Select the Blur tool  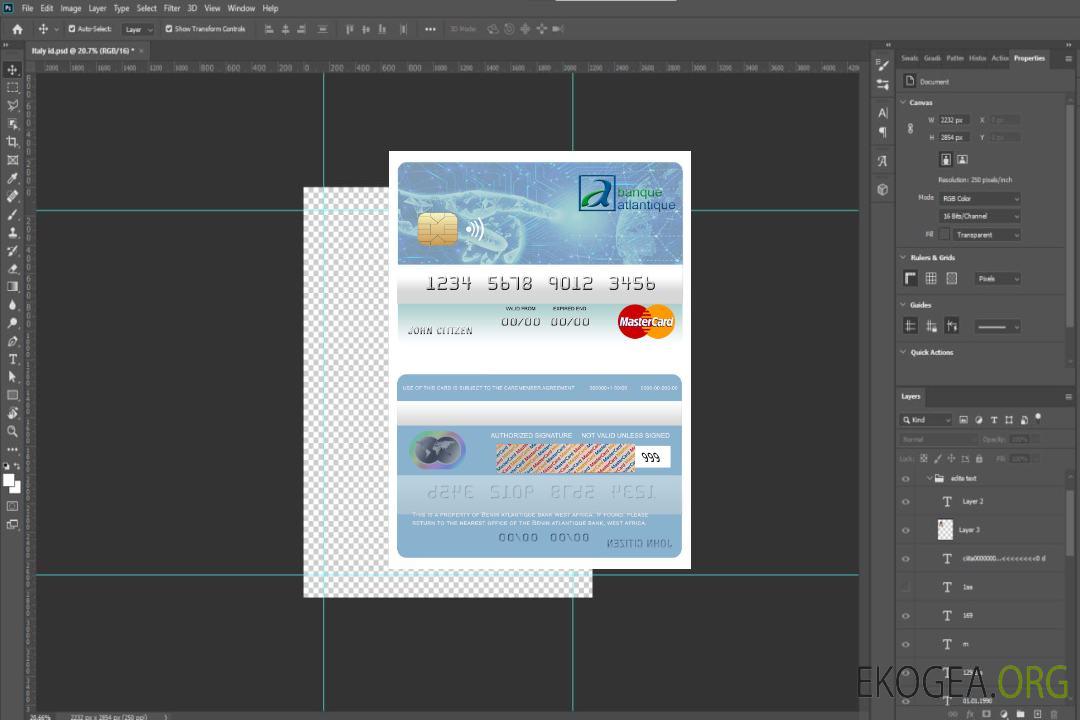[12, 305]
